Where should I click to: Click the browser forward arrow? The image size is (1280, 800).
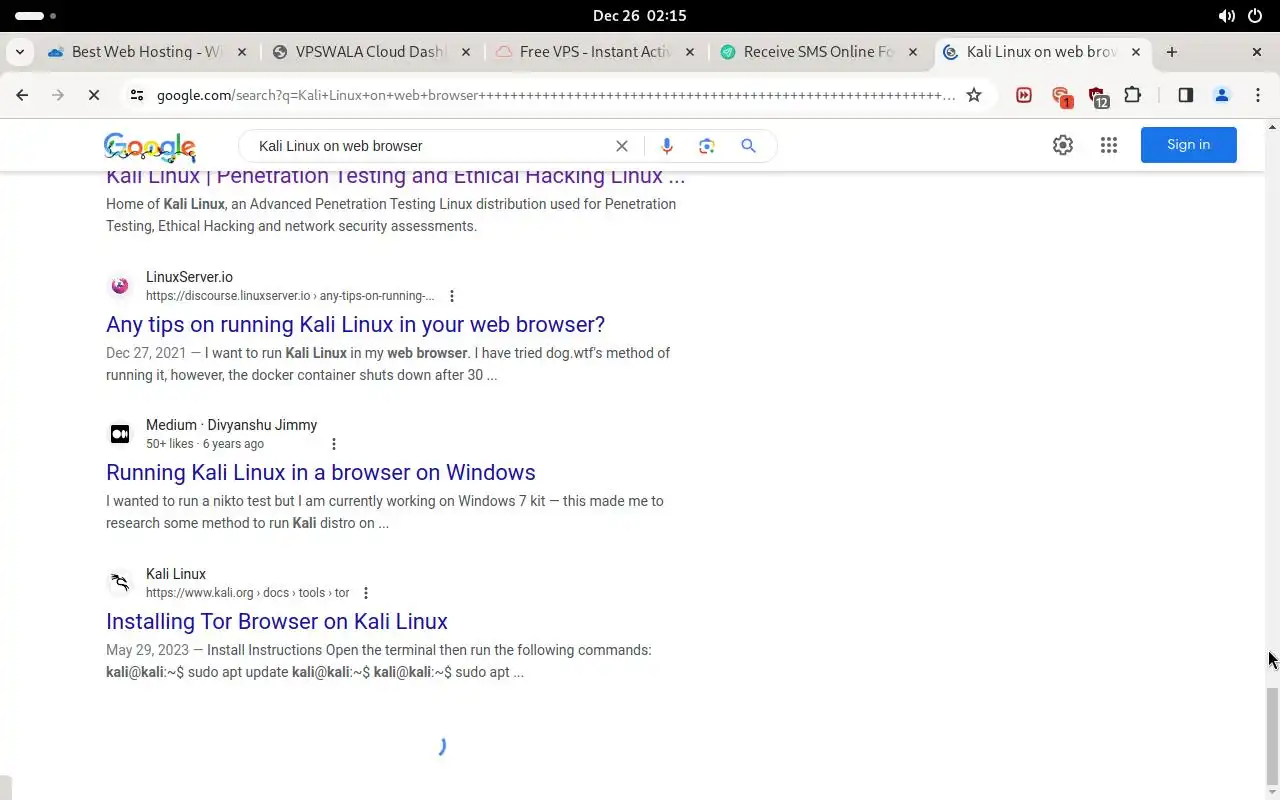point(57,95)
